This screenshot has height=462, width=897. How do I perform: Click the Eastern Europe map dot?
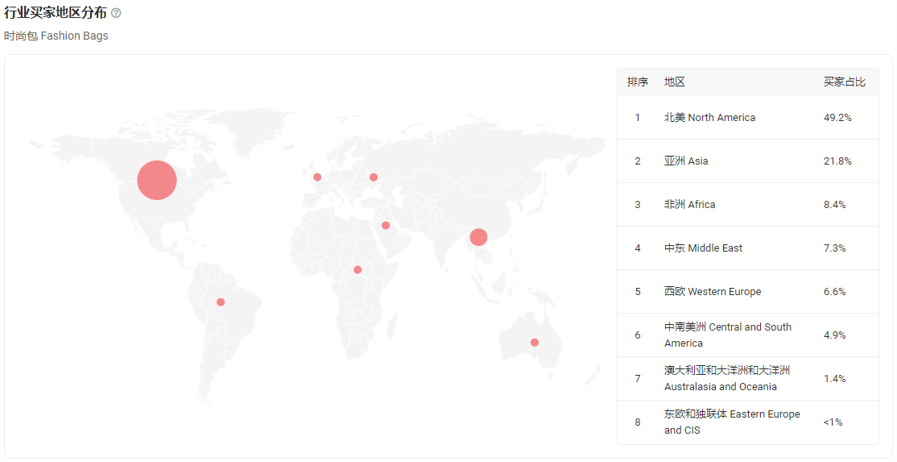click(x=374, y=177)
